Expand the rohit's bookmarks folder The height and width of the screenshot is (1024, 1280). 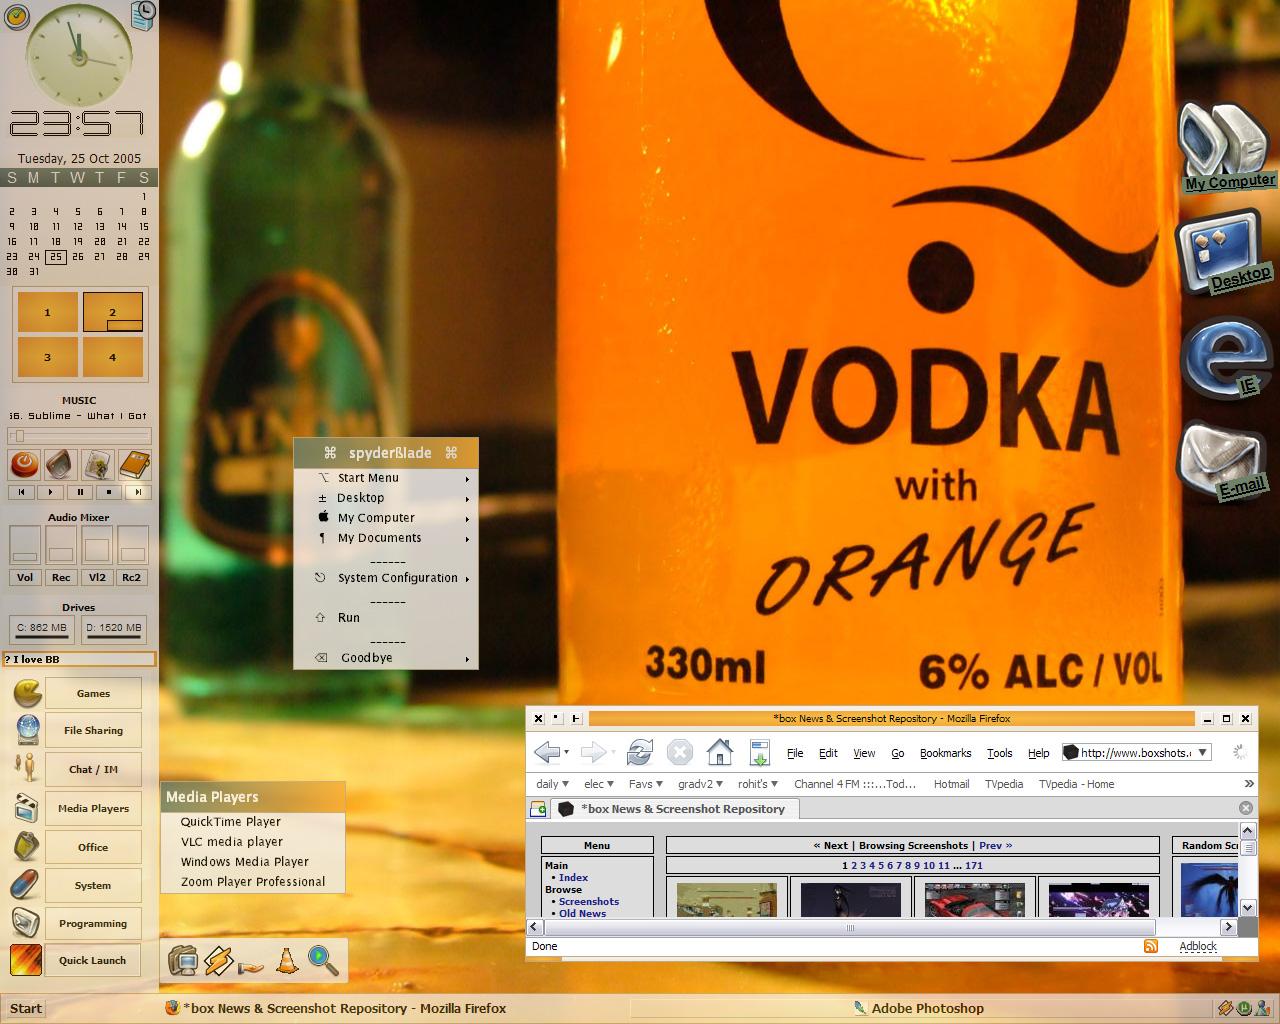[759, 784]
